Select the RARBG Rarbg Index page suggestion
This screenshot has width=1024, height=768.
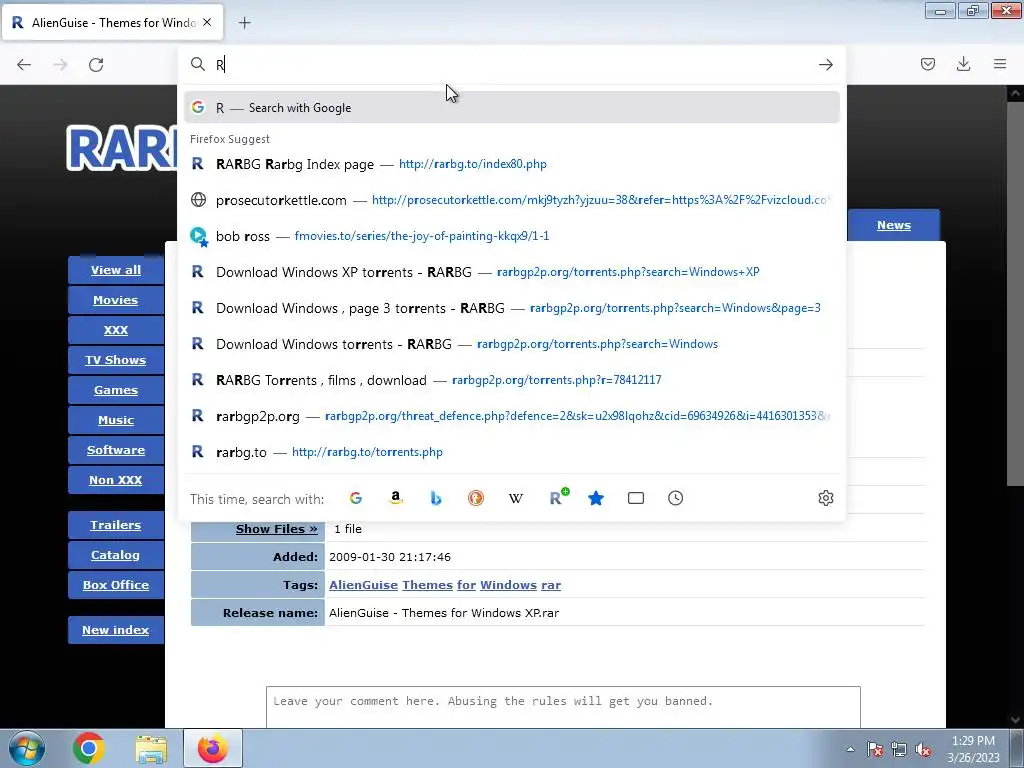511,164
